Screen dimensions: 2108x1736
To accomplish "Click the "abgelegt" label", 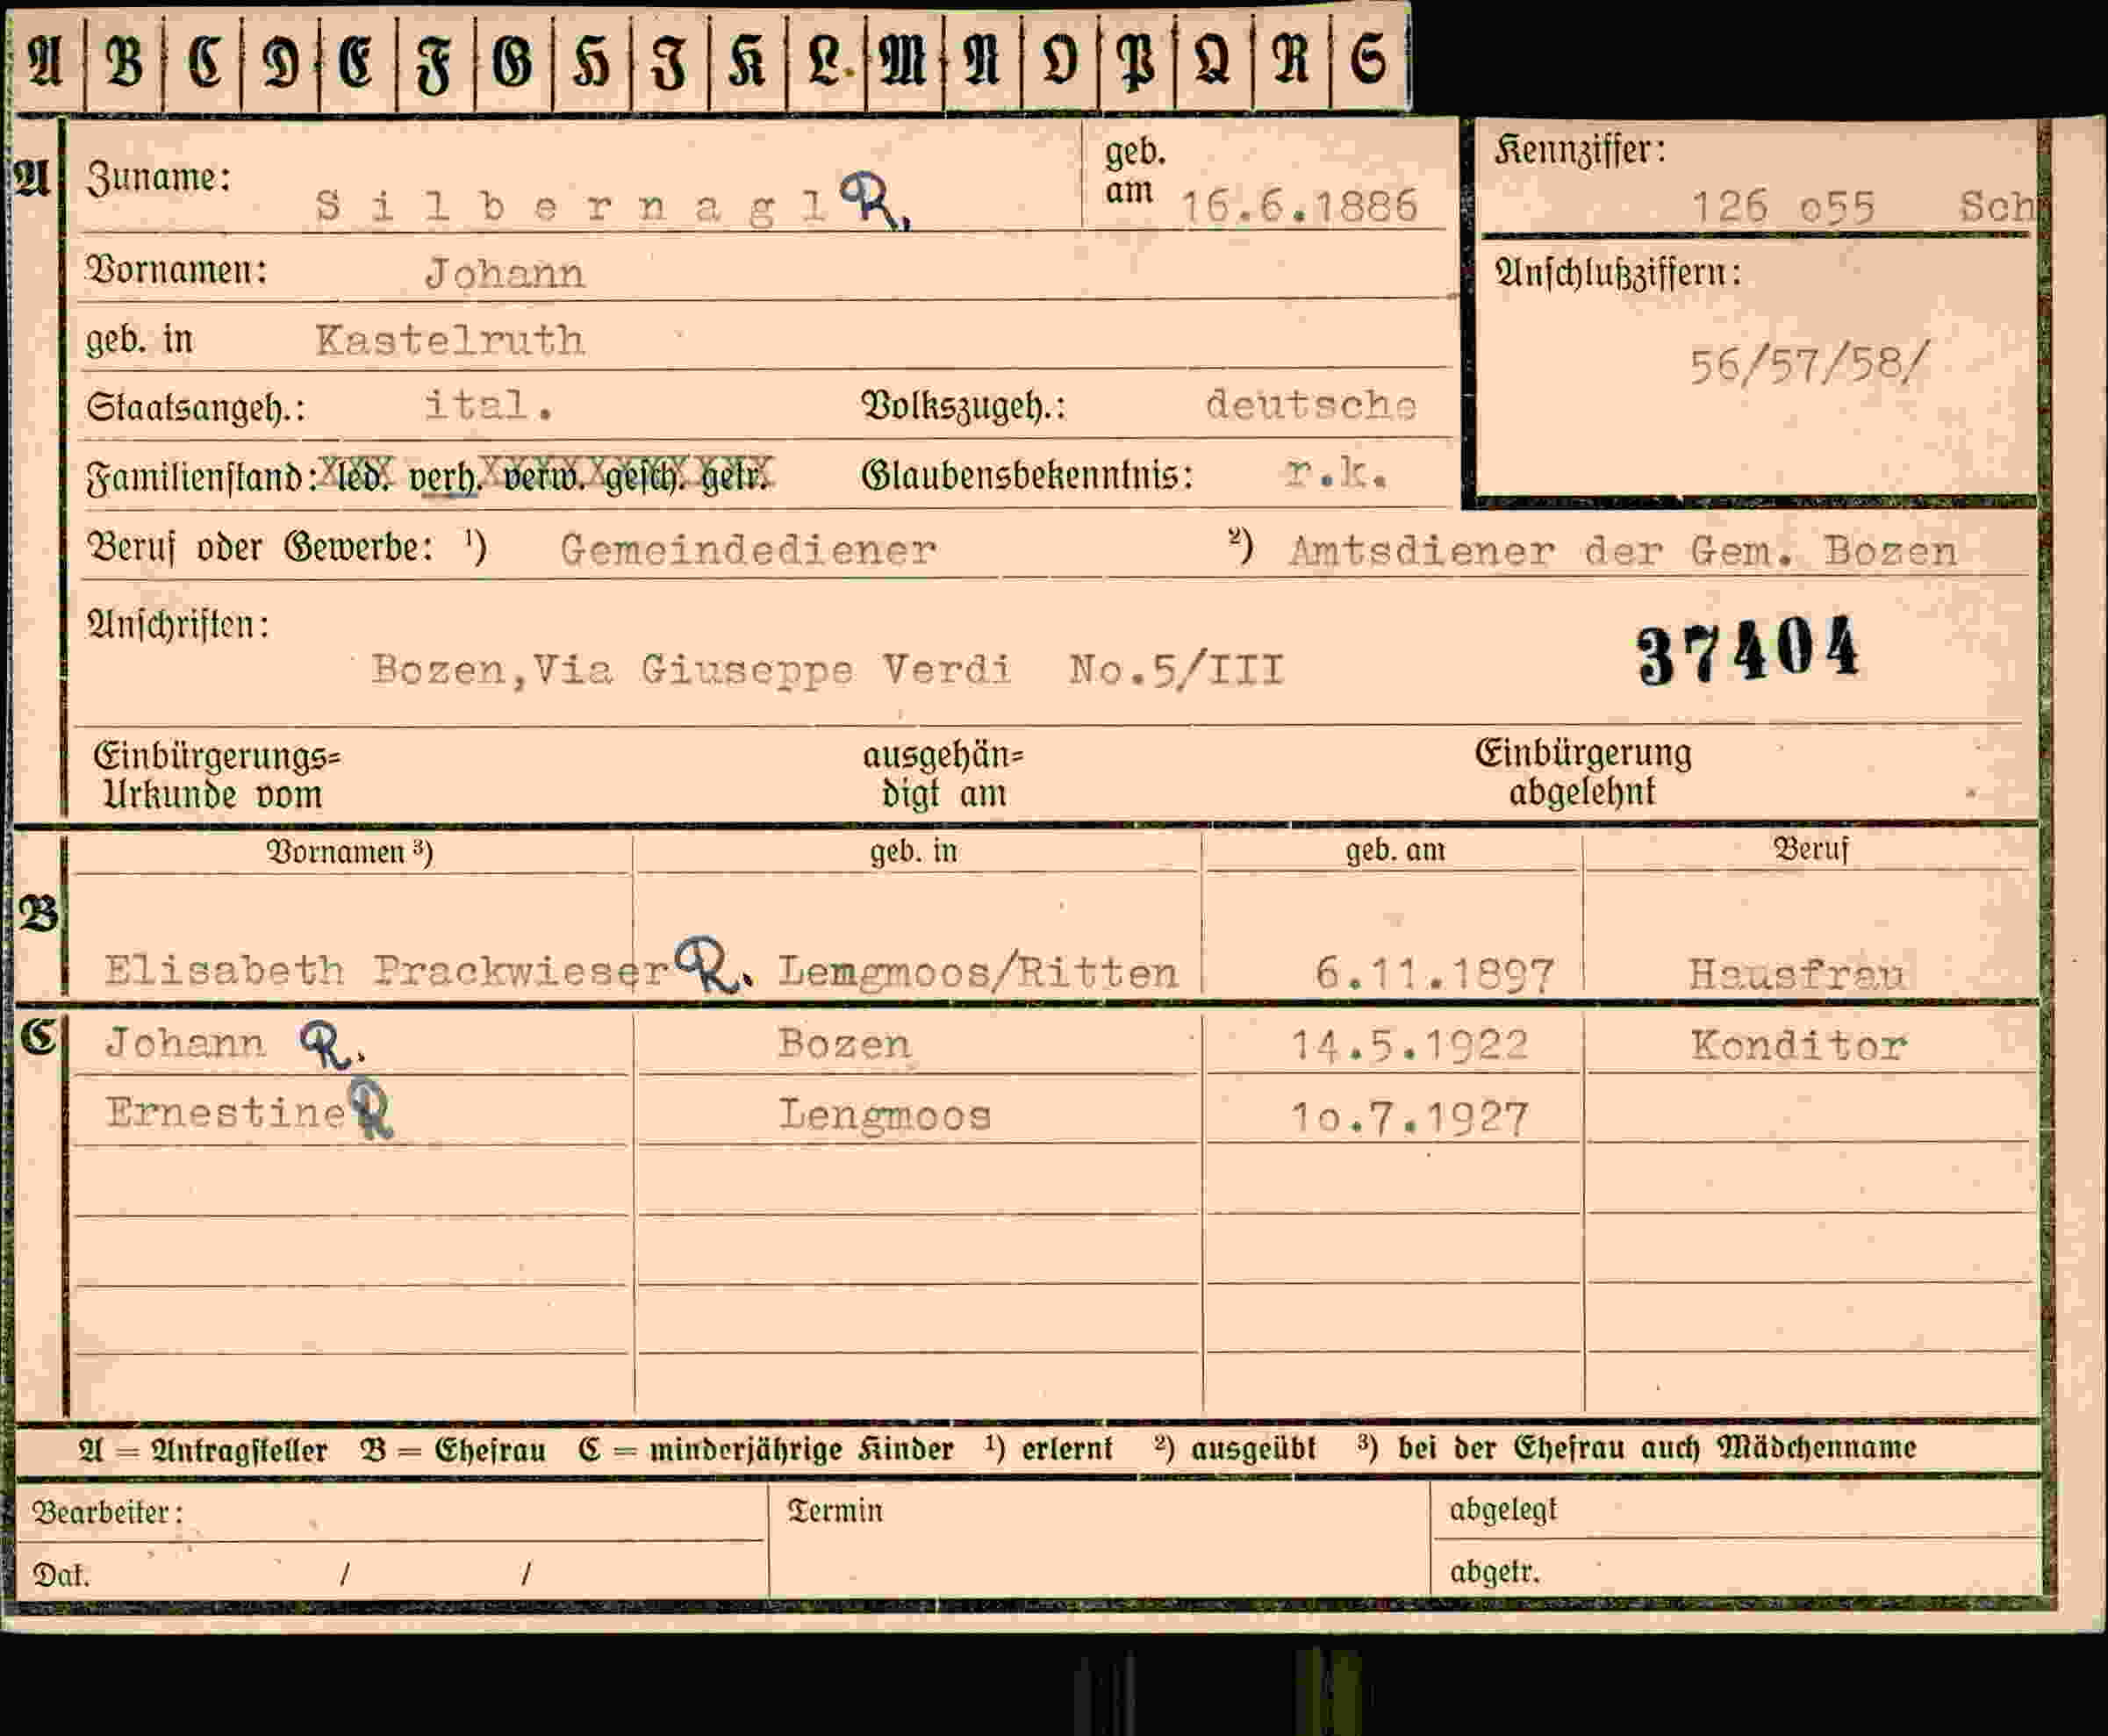I will [x=1503, y=1510].
